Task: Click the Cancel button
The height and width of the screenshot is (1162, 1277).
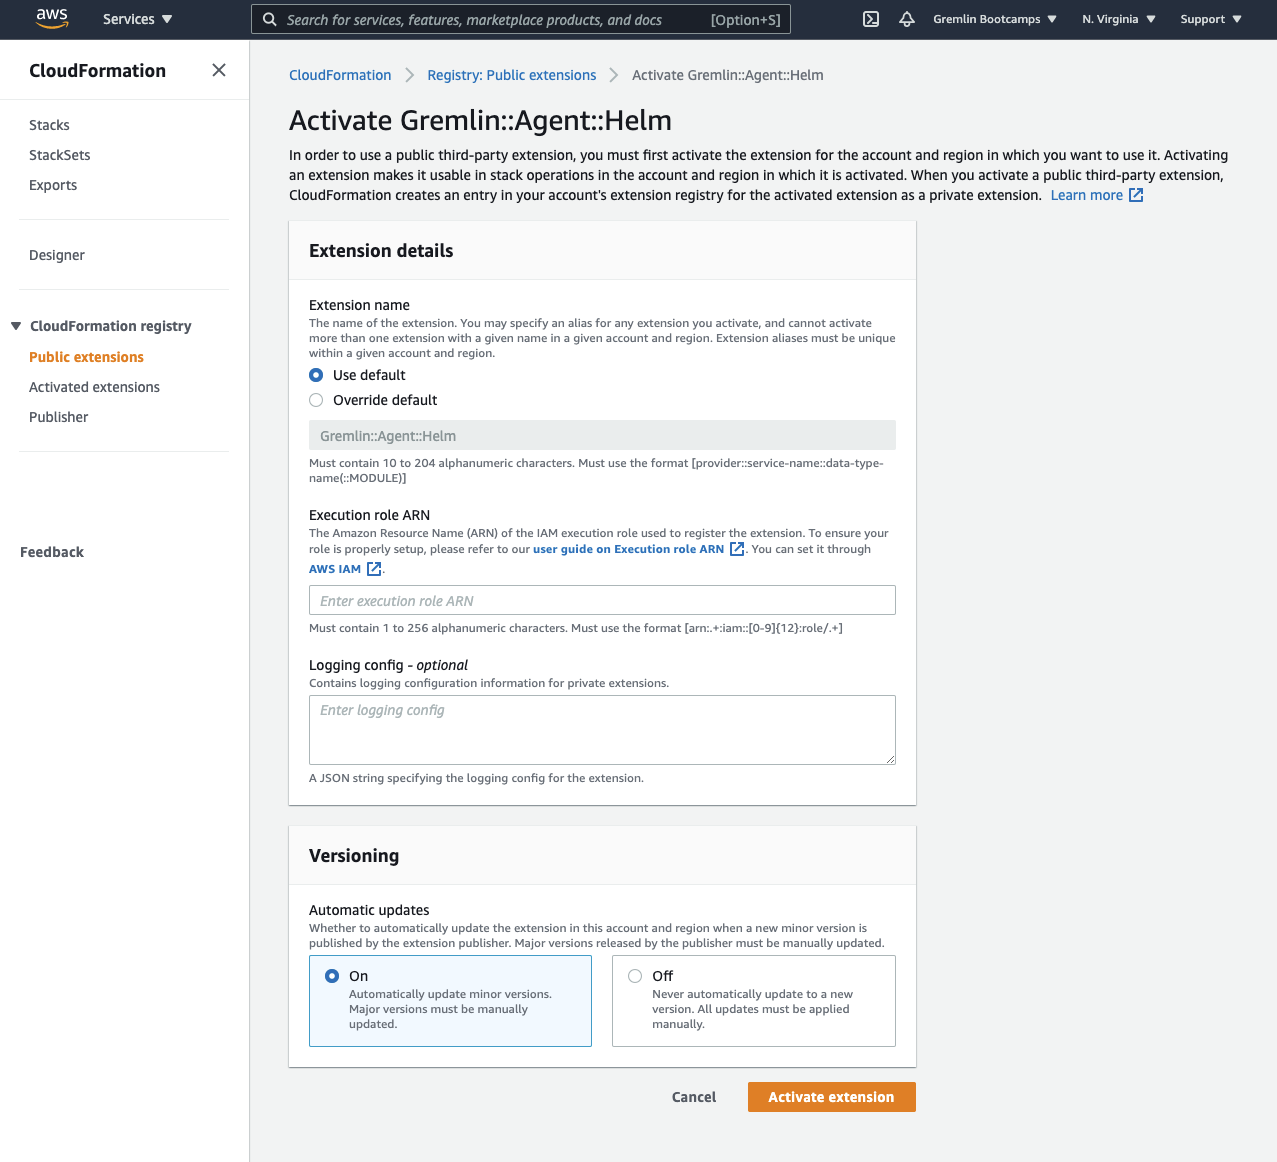Action: coord(694,1097)
